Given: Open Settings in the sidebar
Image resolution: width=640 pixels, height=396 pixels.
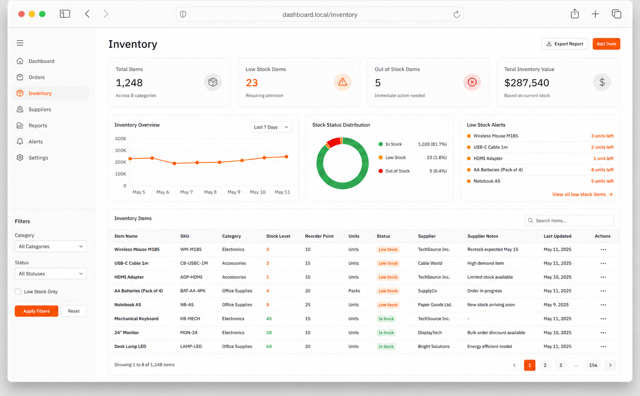Looking at the screenshot, I should [38, 158].
